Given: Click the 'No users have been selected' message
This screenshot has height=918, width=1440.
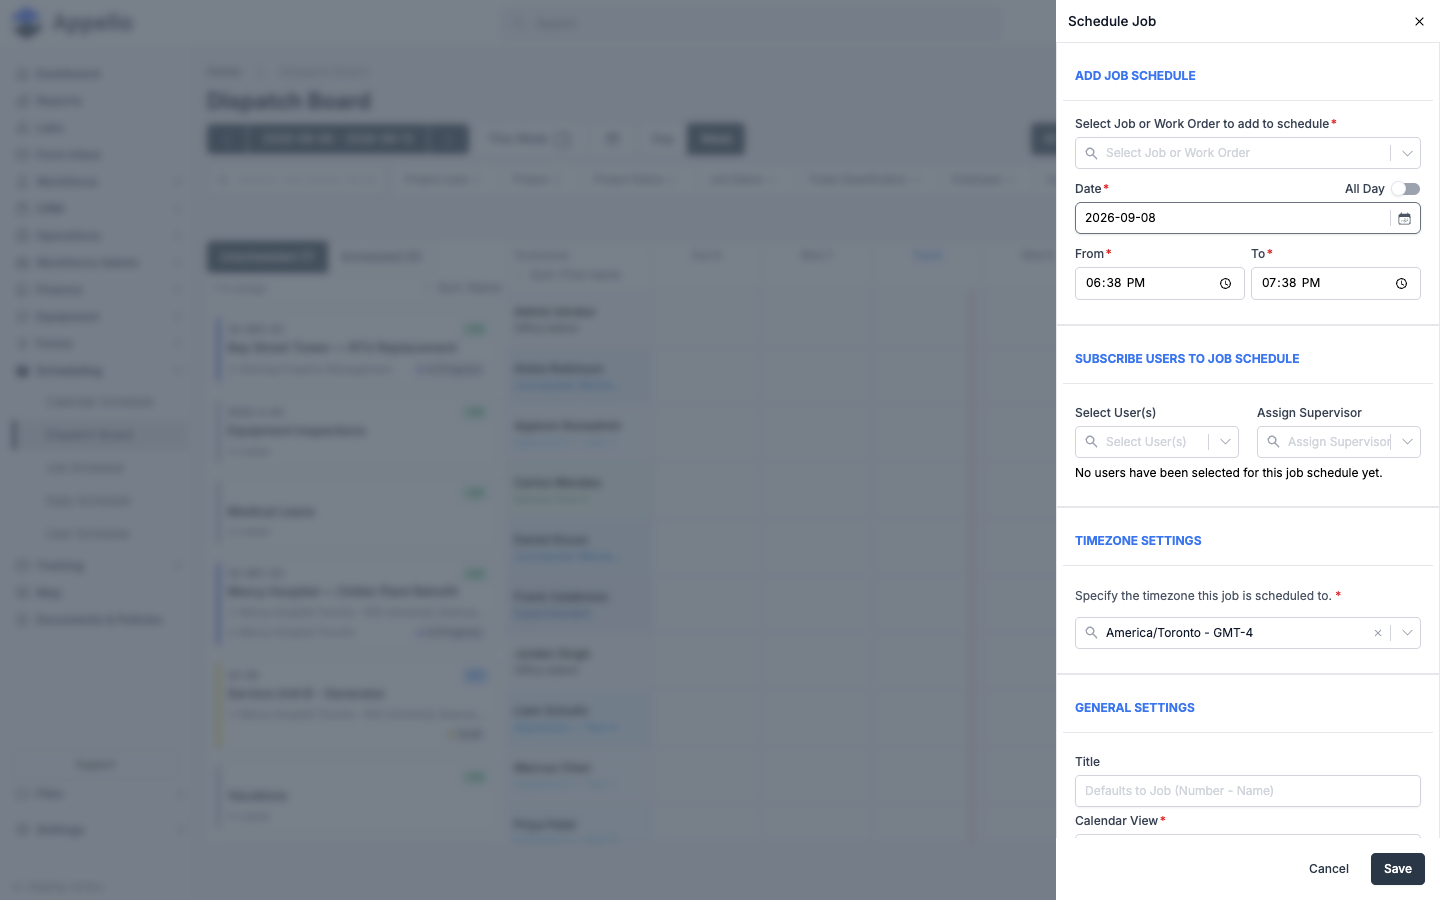Looking at the screenshot, I should click(1229, 473).
